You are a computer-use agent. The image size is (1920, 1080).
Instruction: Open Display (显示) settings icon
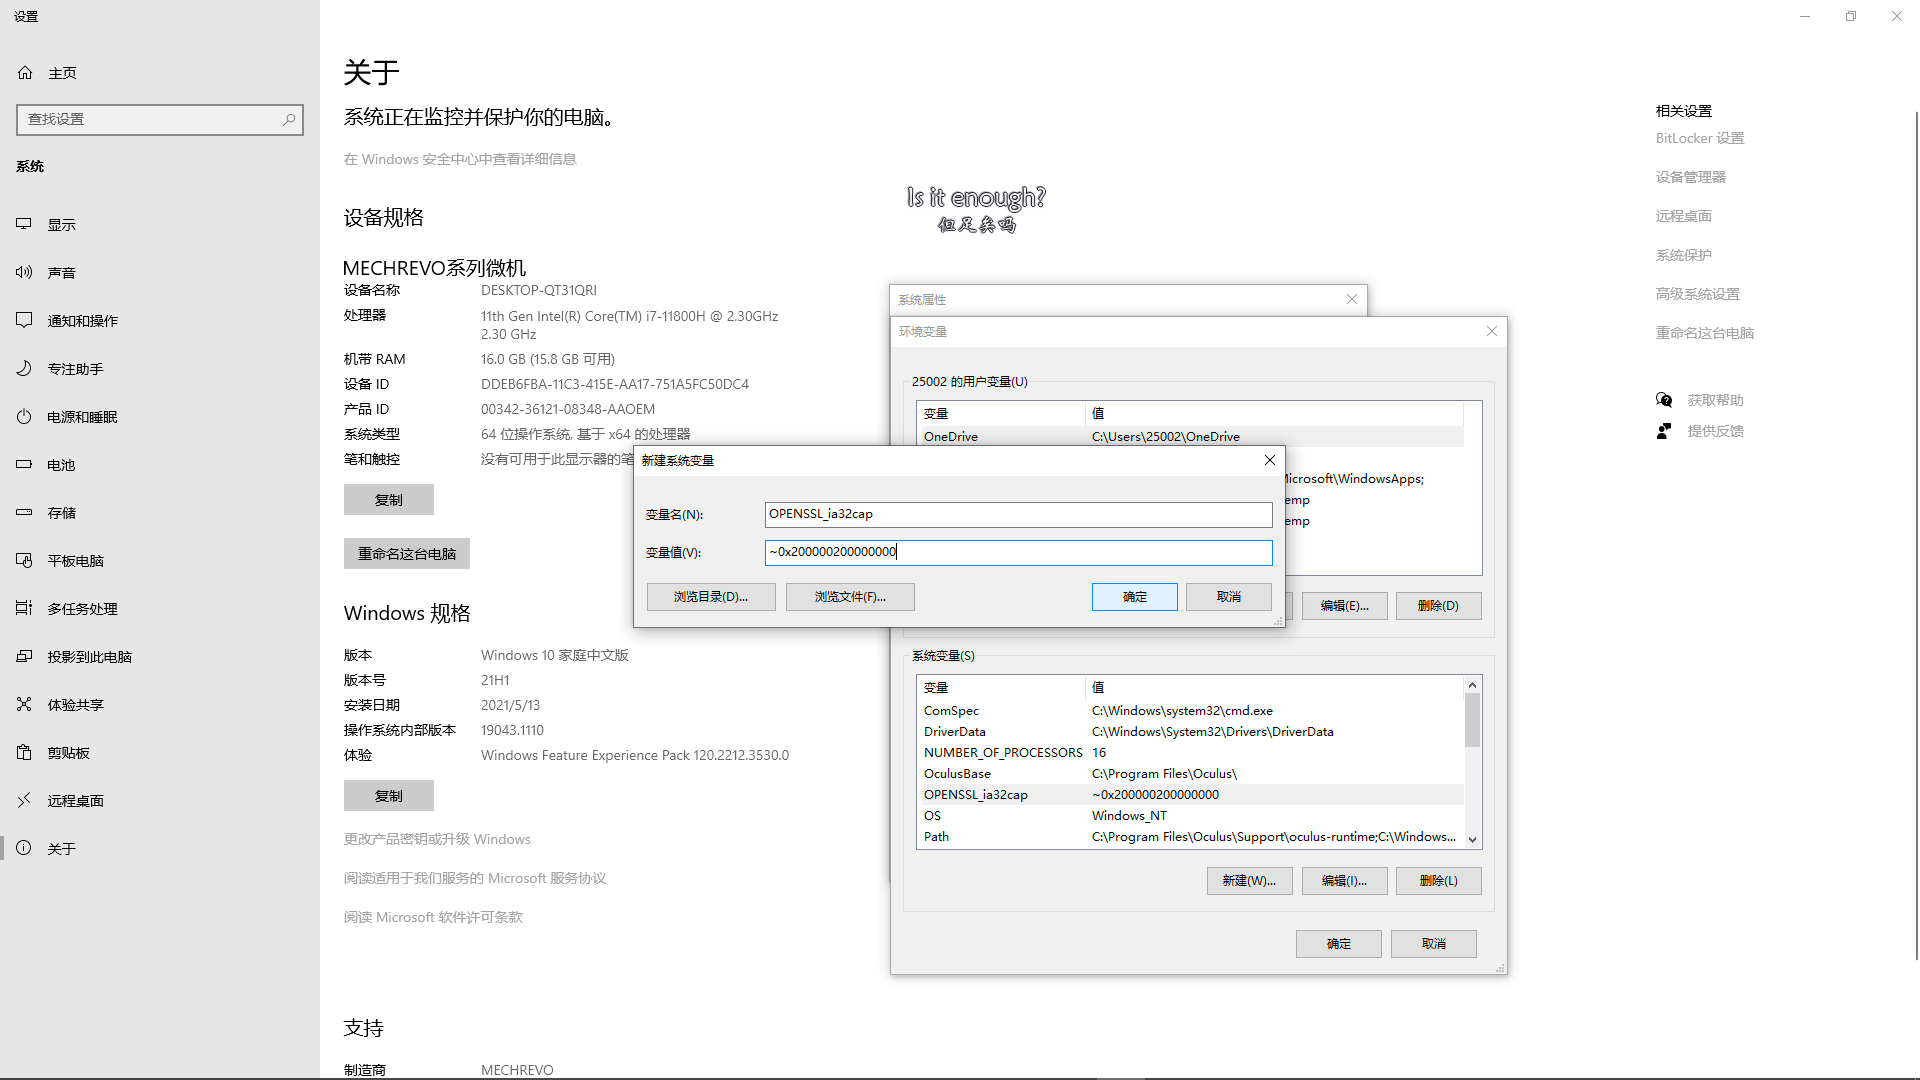[24, 224]
